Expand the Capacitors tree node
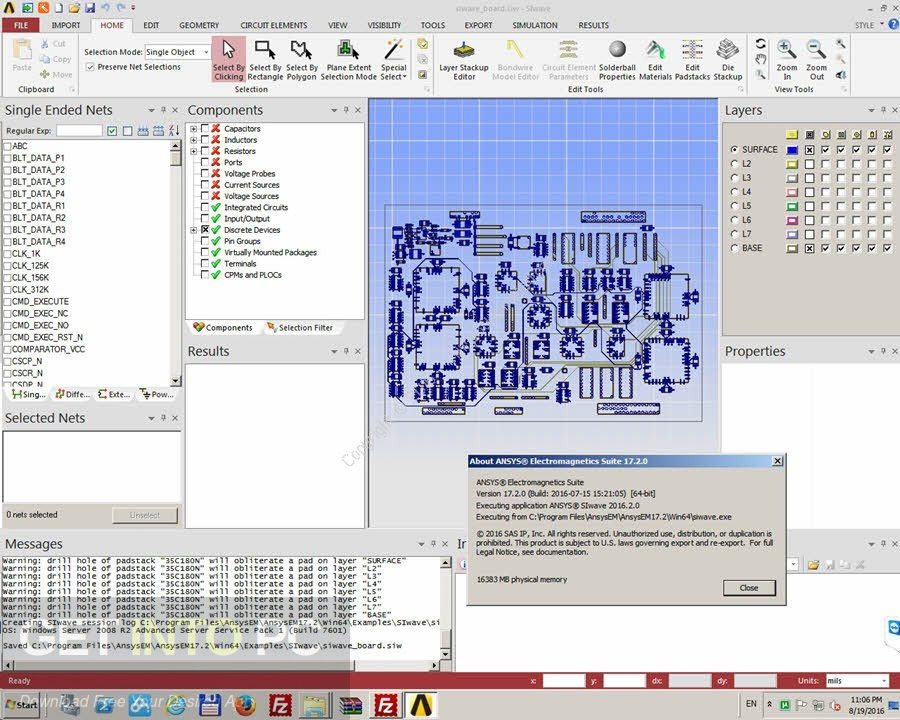The width and height of the screenshot is (900, 720). [x=194, y=129]
